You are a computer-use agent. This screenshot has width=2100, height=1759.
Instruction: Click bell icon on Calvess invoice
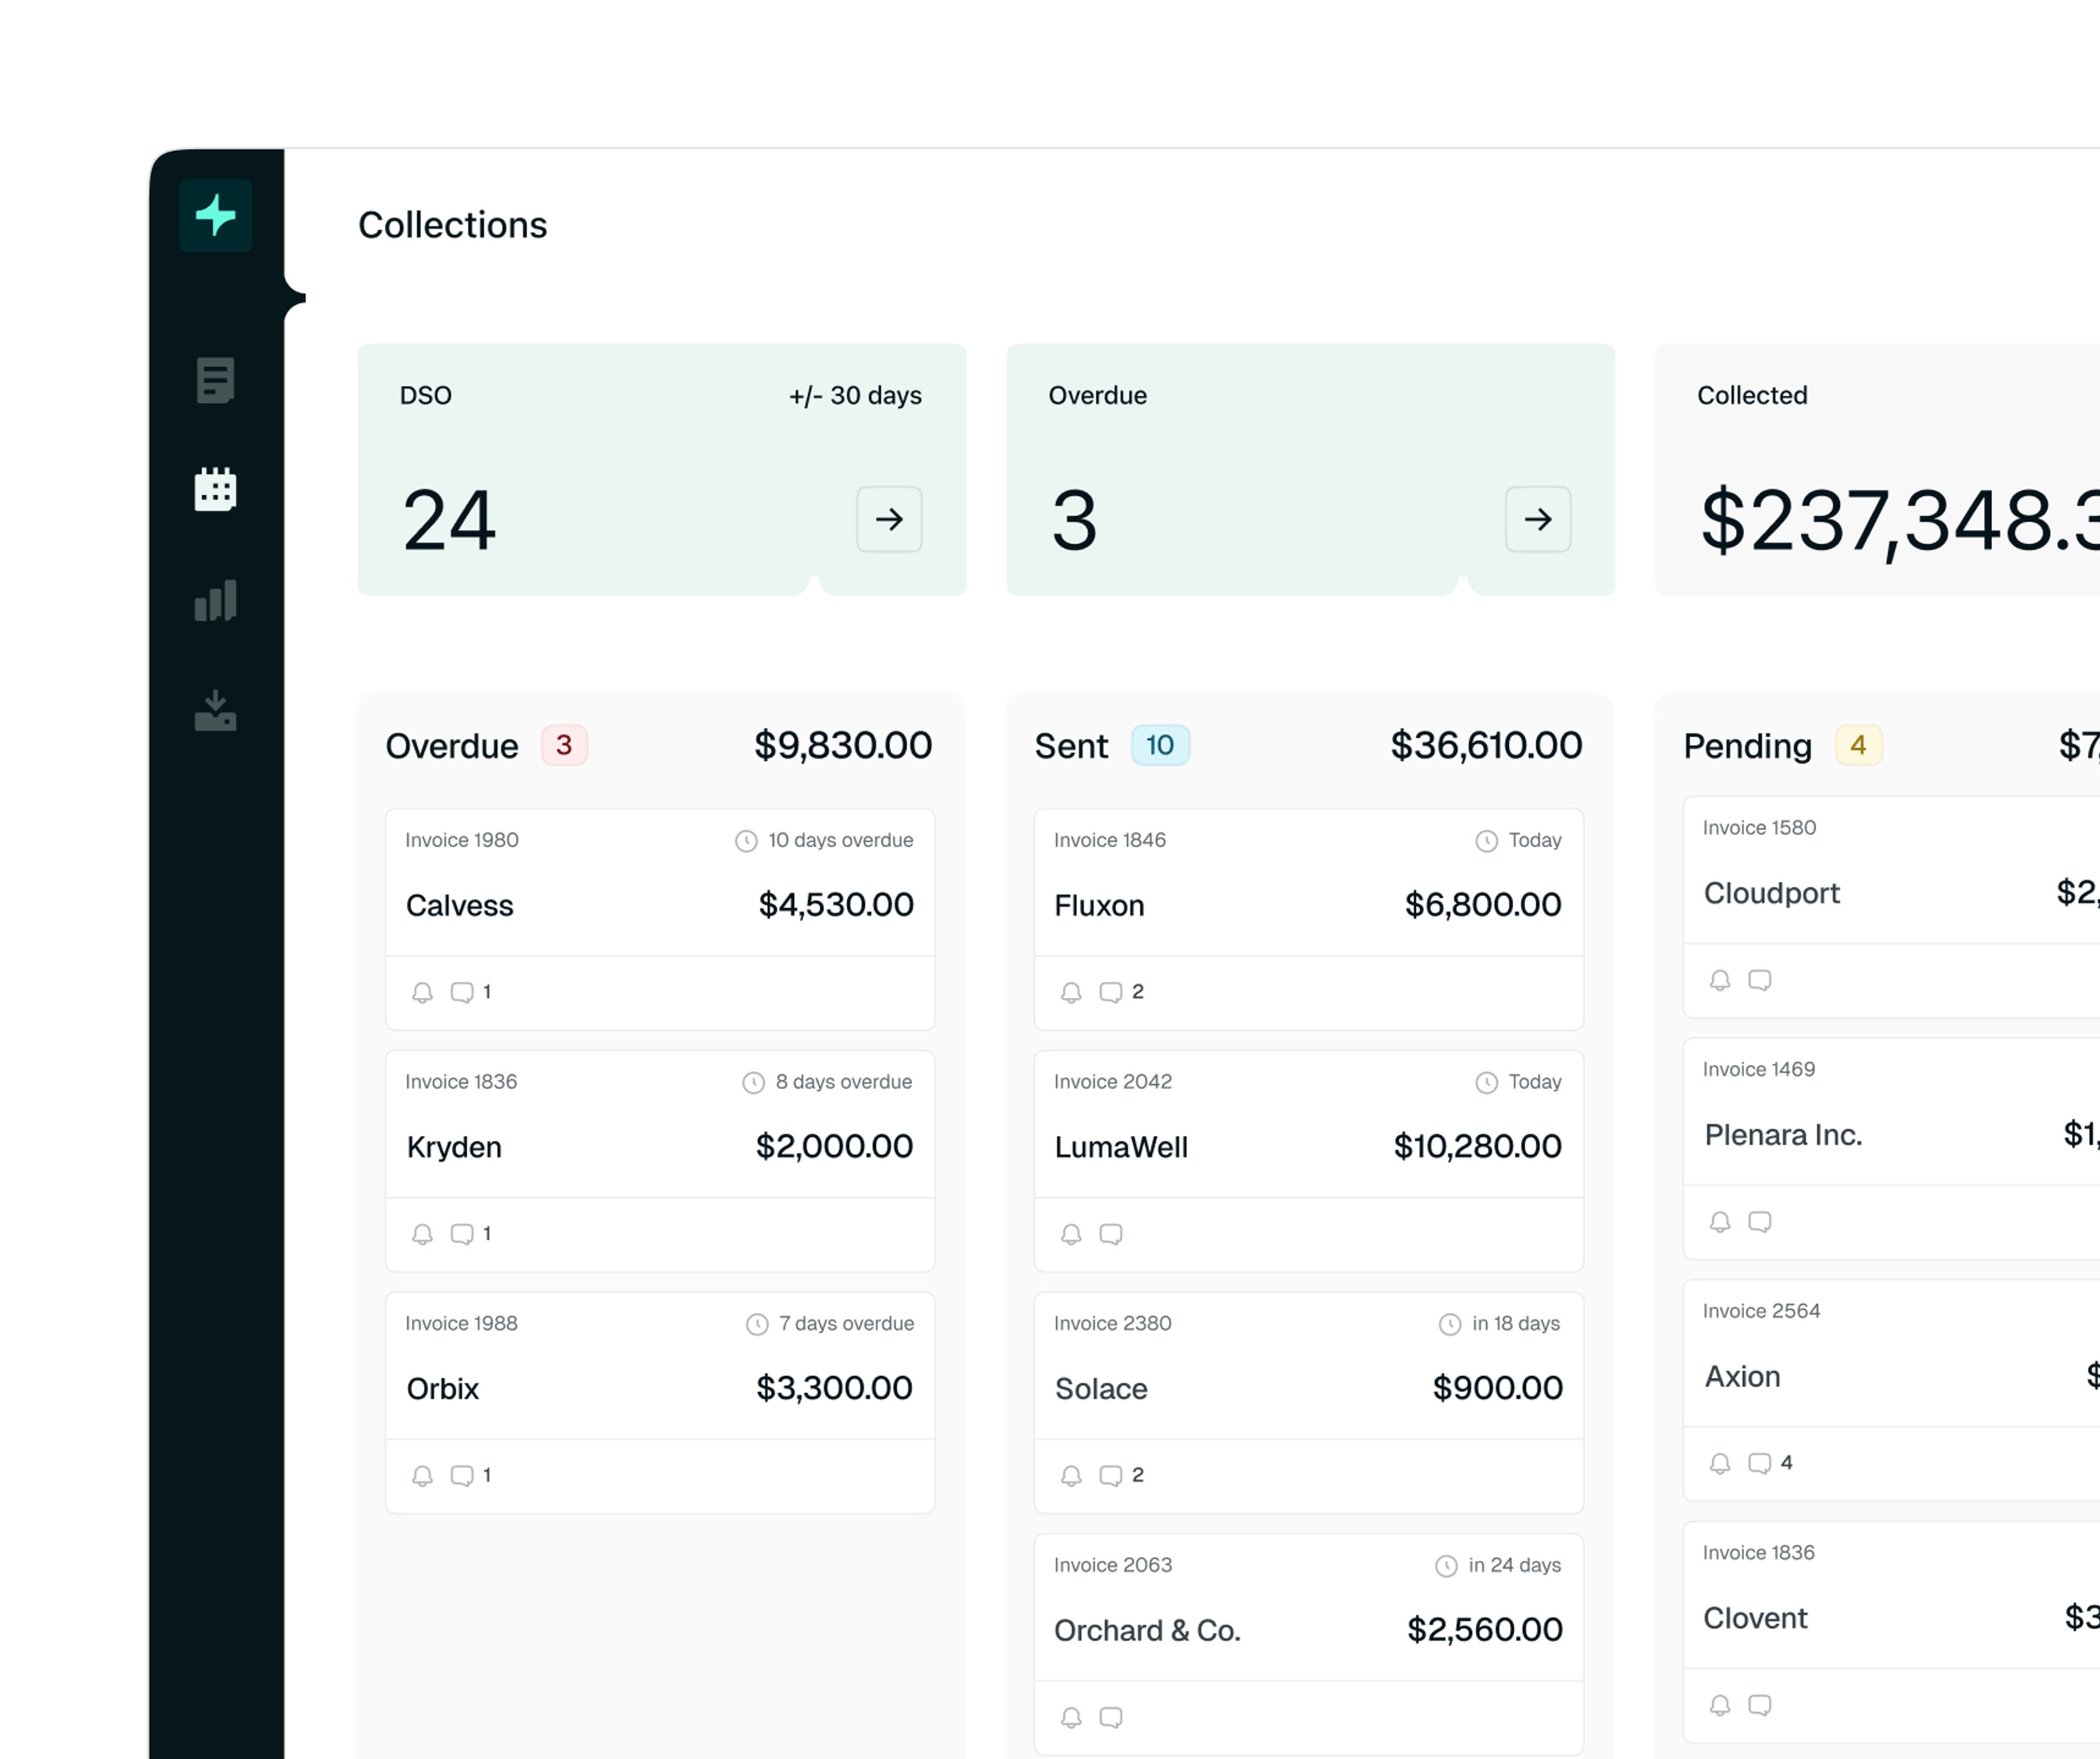[422, 992]
